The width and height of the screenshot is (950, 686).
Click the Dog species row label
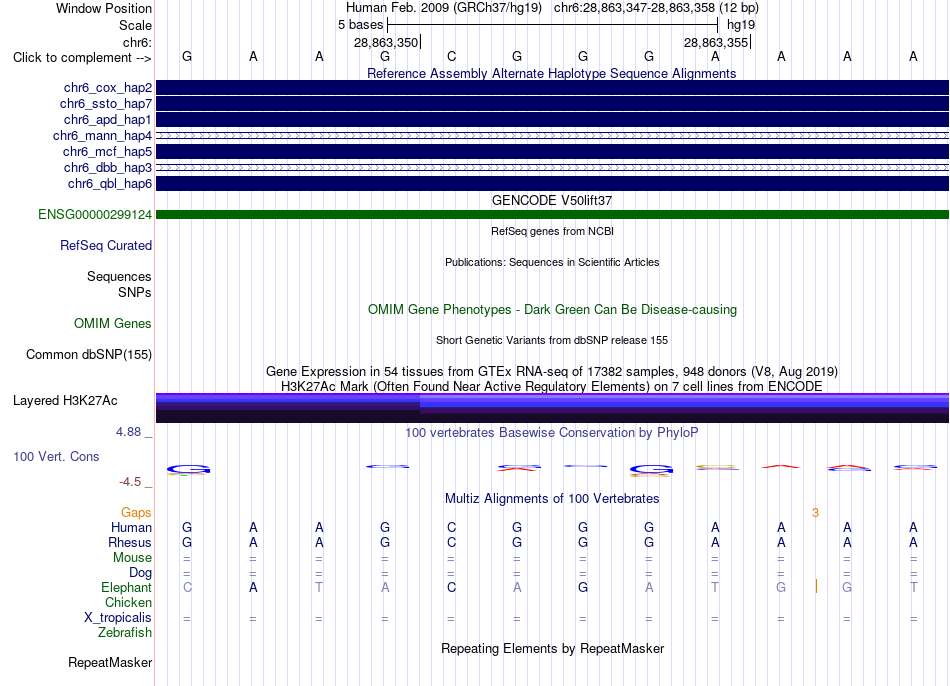click(140, 573)
